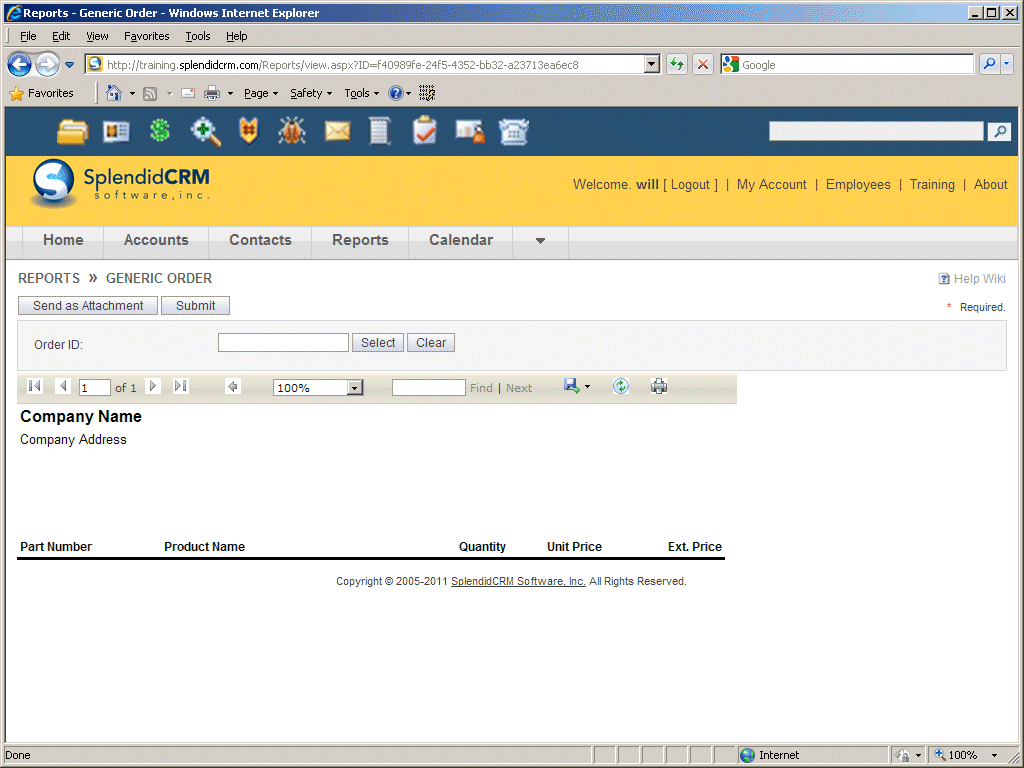Click the envelope email icon
The width and height of the screenshot is (1024, 768).
point(337,131)
